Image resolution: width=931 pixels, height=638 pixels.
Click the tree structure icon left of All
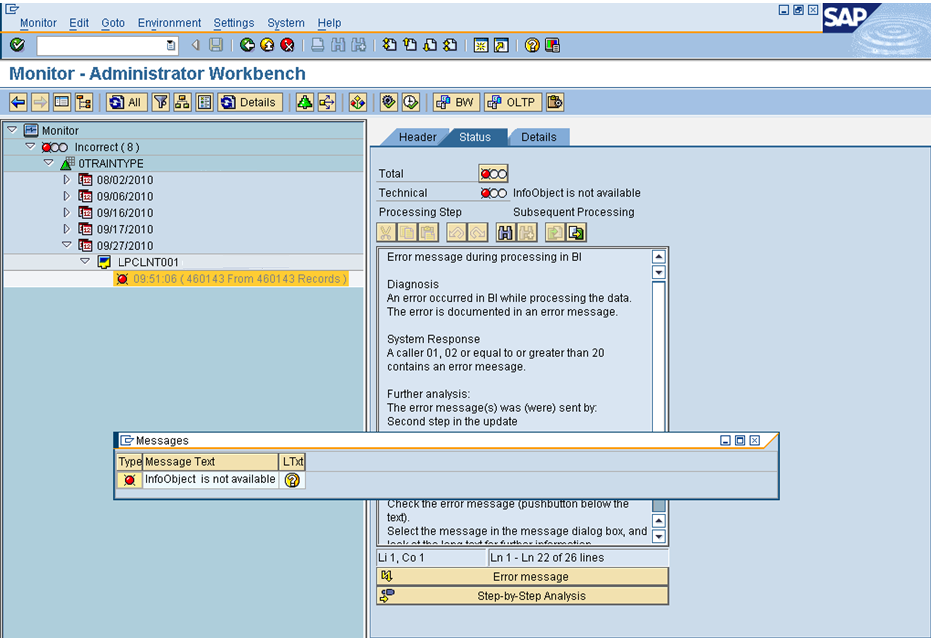[84, 103]
